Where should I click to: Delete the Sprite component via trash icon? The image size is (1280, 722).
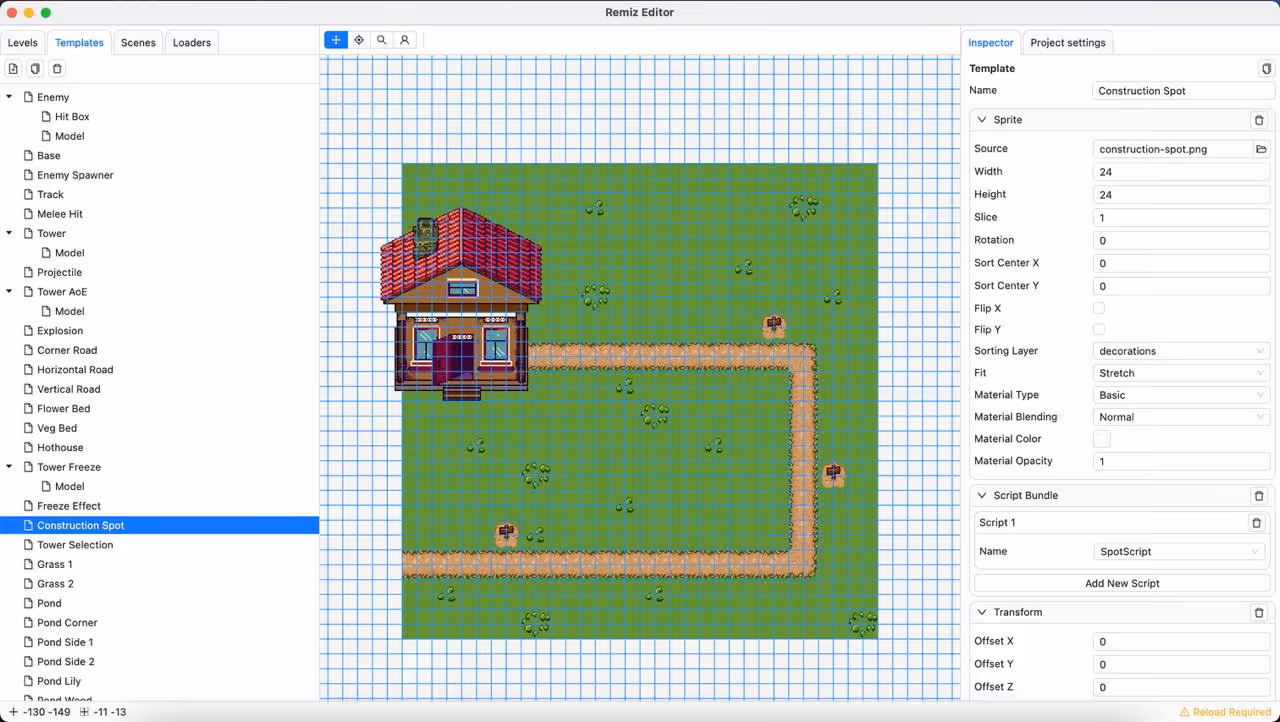click(x=1258, y=120)
